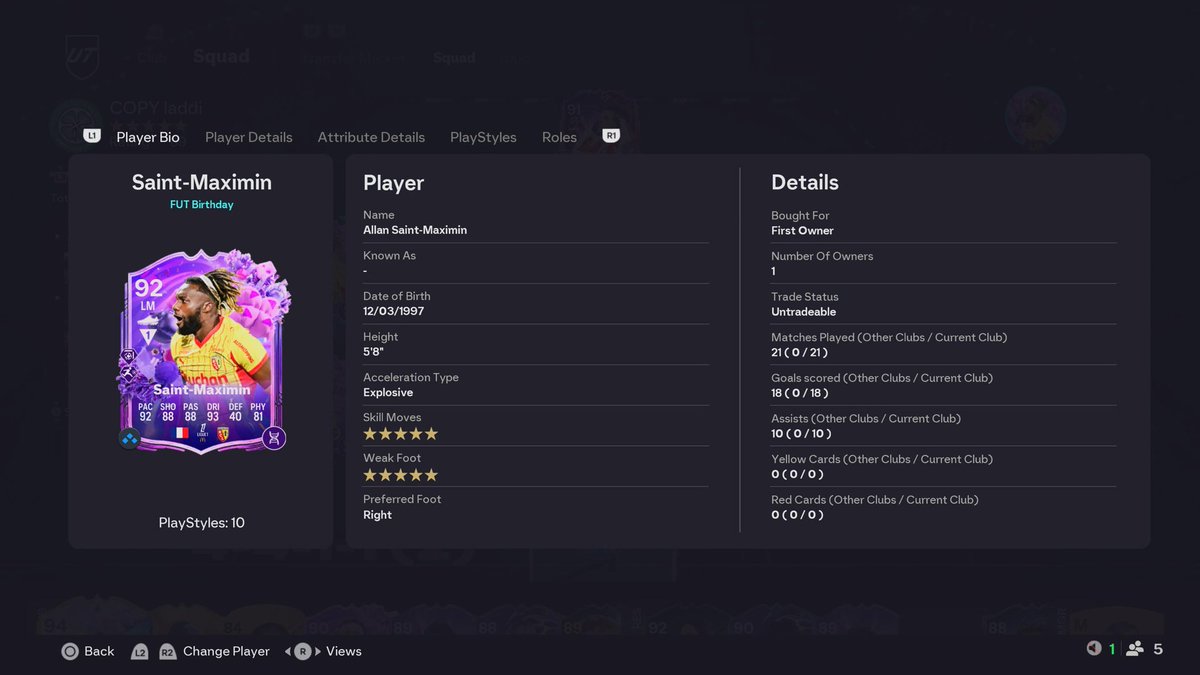Click the Red Cards row label
Image resolution: width=1200 pixels, height=675 pixels.
[875, 499]
